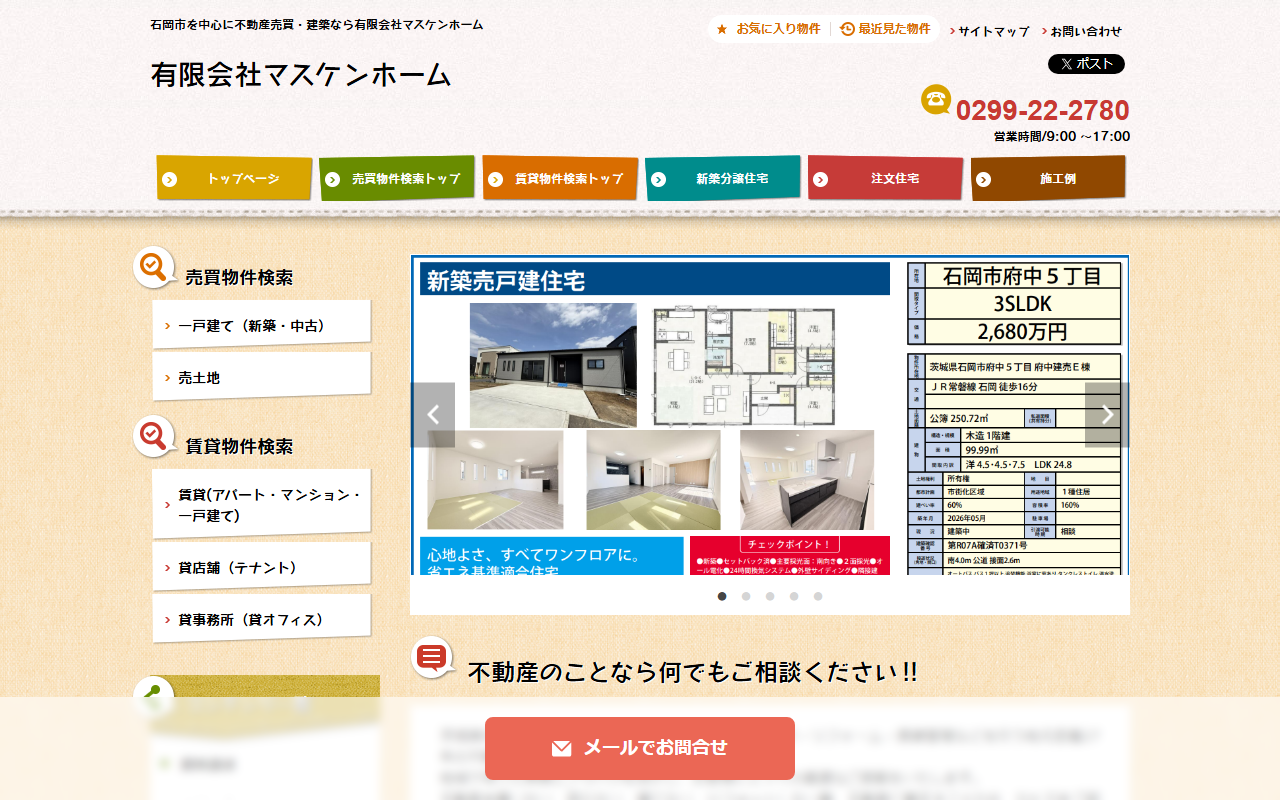Click the star icon for お気に入り物件

click(722, 29)
